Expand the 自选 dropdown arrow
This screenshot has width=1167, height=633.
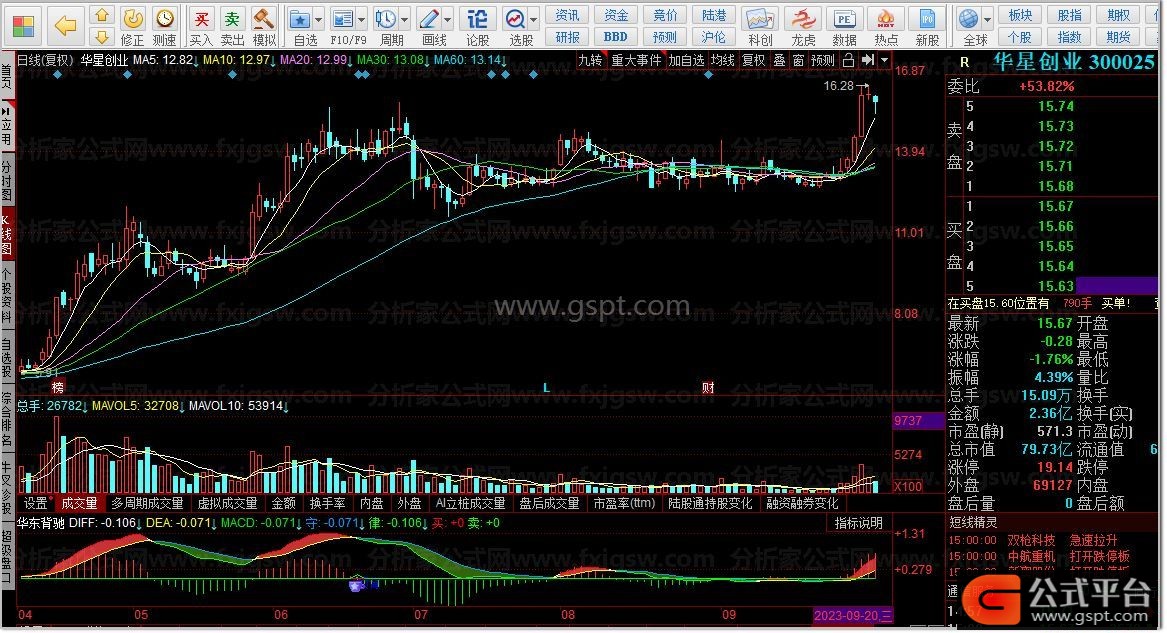319,19
